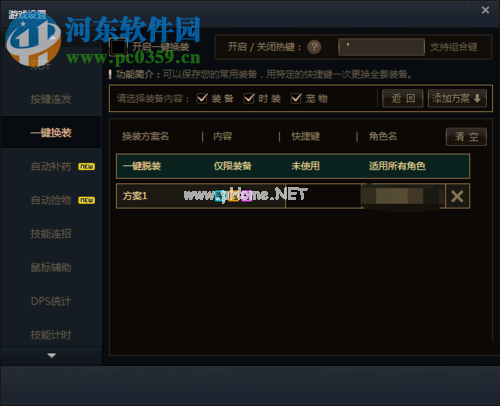The image size is (500, 406).
Task: Click the 返回 button
Action: (403, 99)
